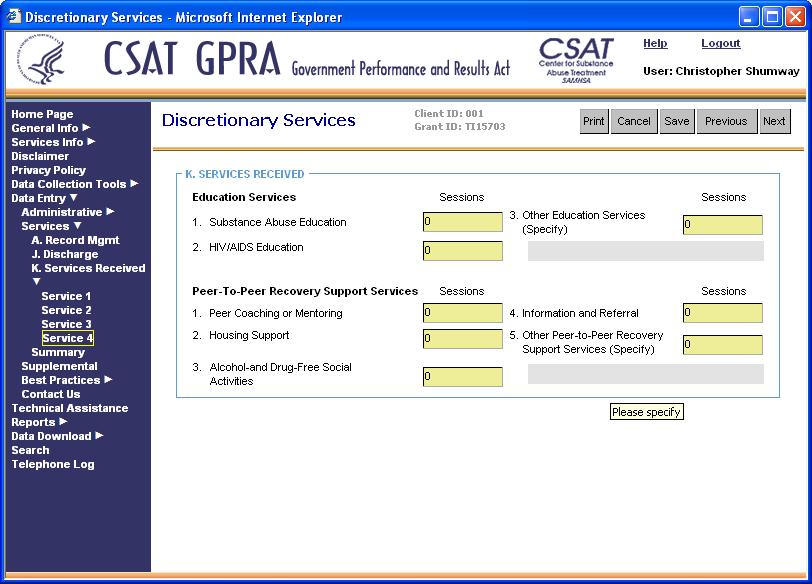
Task: Click the Substance Abuse Education sessions field
Action: point(462,223)
